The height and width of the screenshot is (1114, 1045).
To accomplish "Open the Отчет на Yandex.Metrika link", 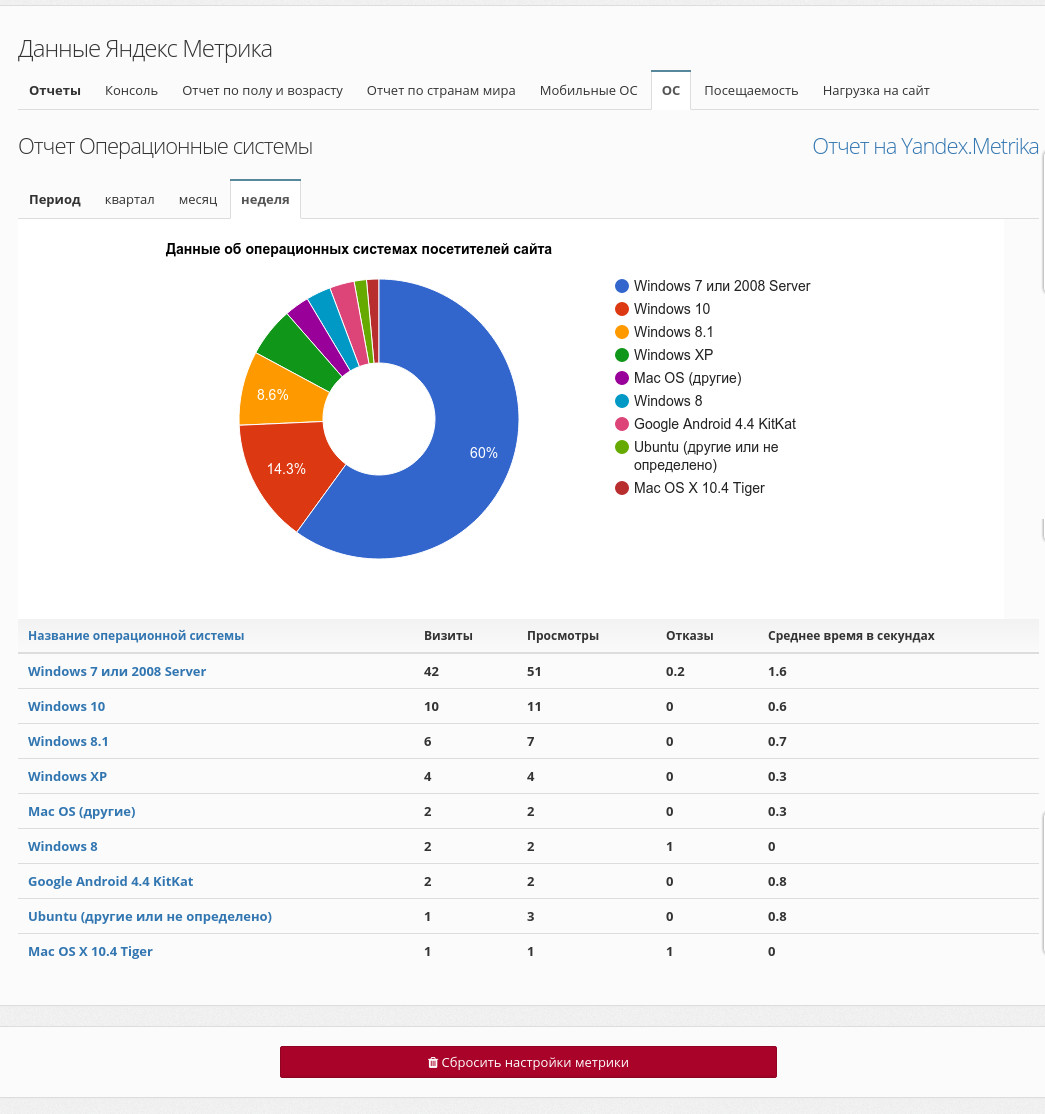I will point(925,147).
